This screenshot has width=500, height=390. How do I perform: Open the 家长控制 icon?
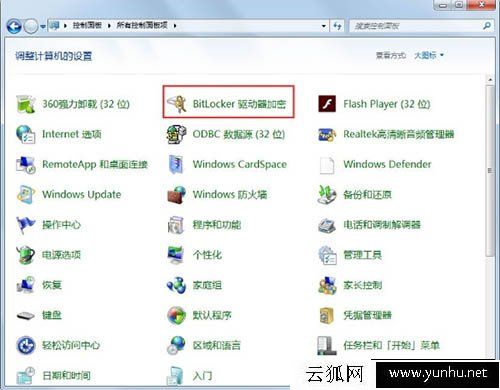327,285
